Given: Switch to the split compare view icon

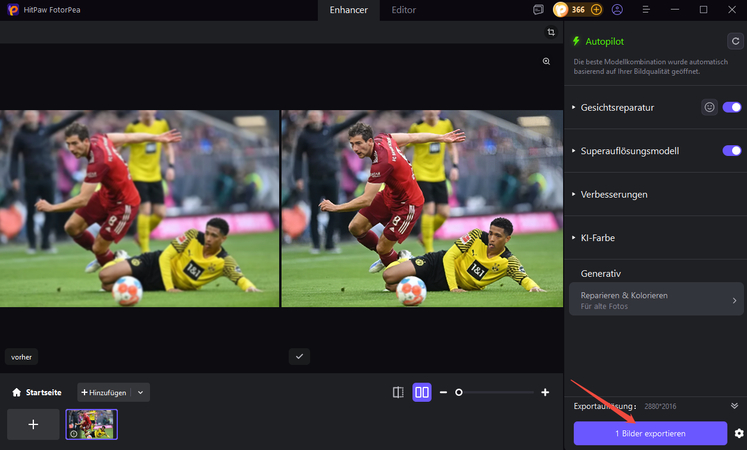Looking at the screenshot, I should coord(398,393).
